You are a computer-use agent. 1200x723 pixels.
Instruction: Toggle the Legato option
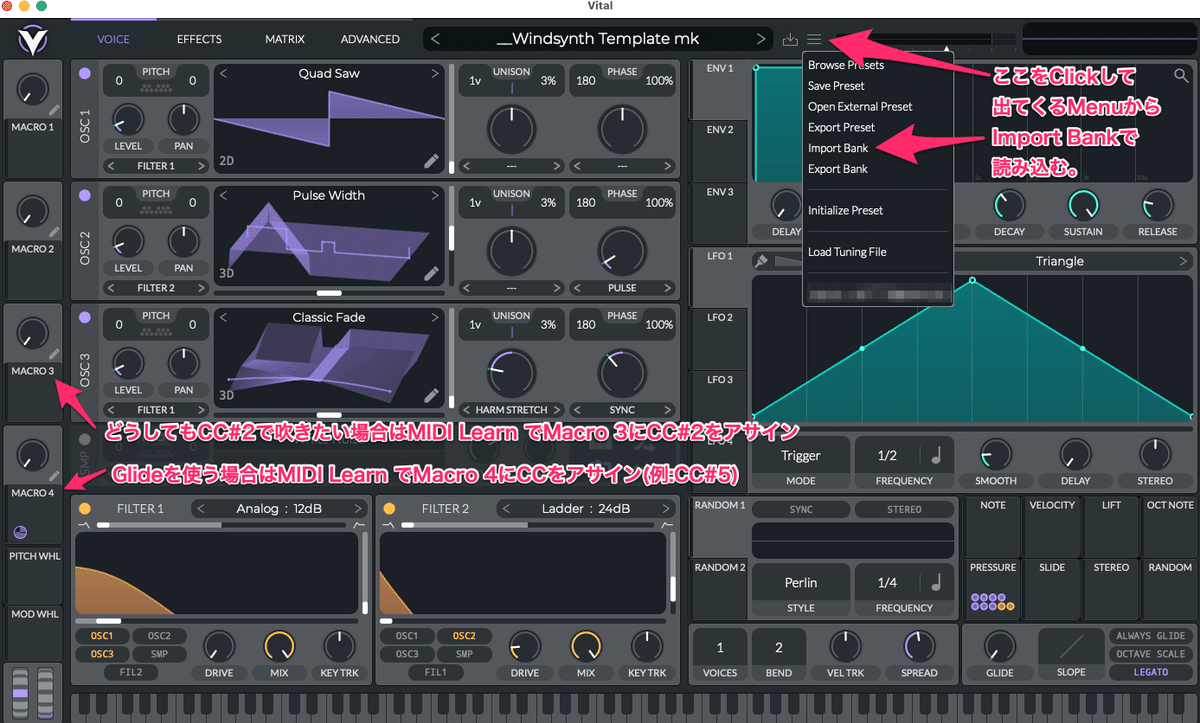(1150, 672)
